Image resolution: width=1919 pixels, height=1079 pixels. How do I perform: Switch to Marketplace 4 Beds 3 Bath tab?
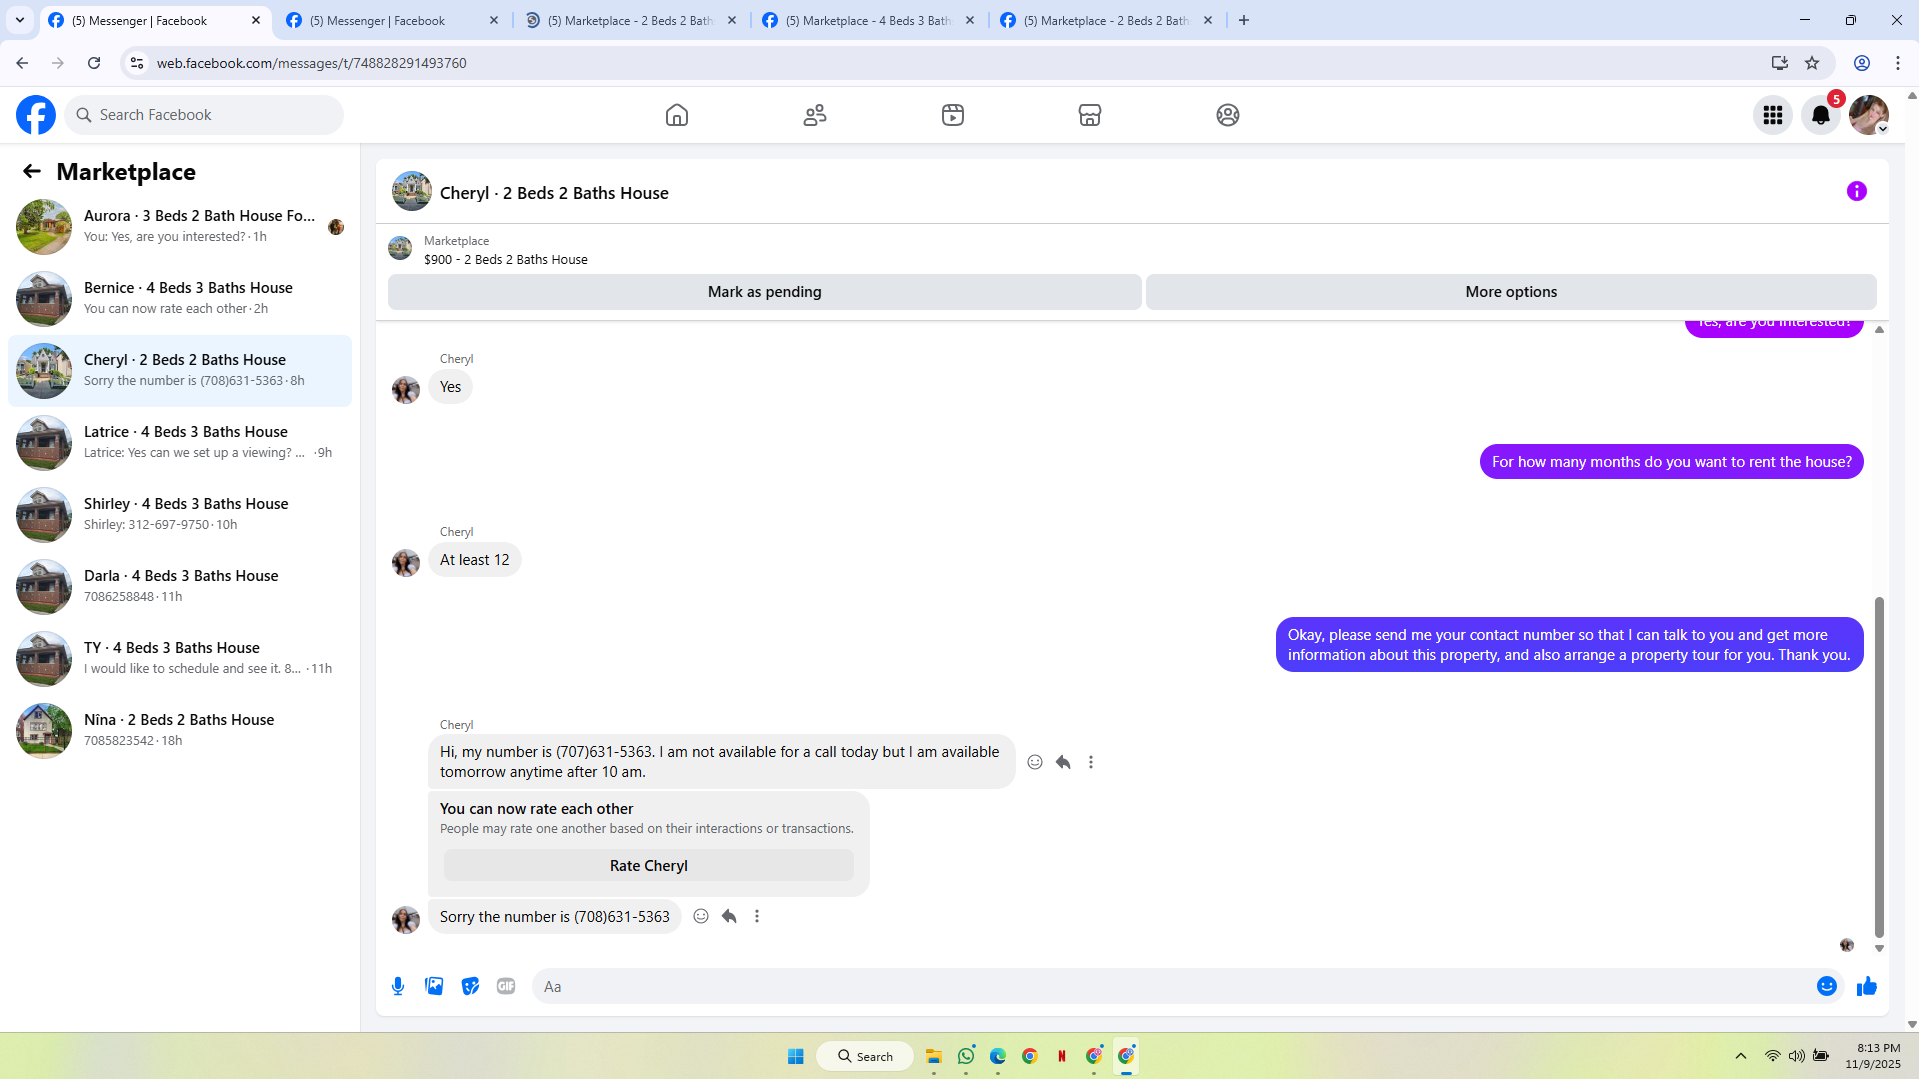tap(868, 20)
